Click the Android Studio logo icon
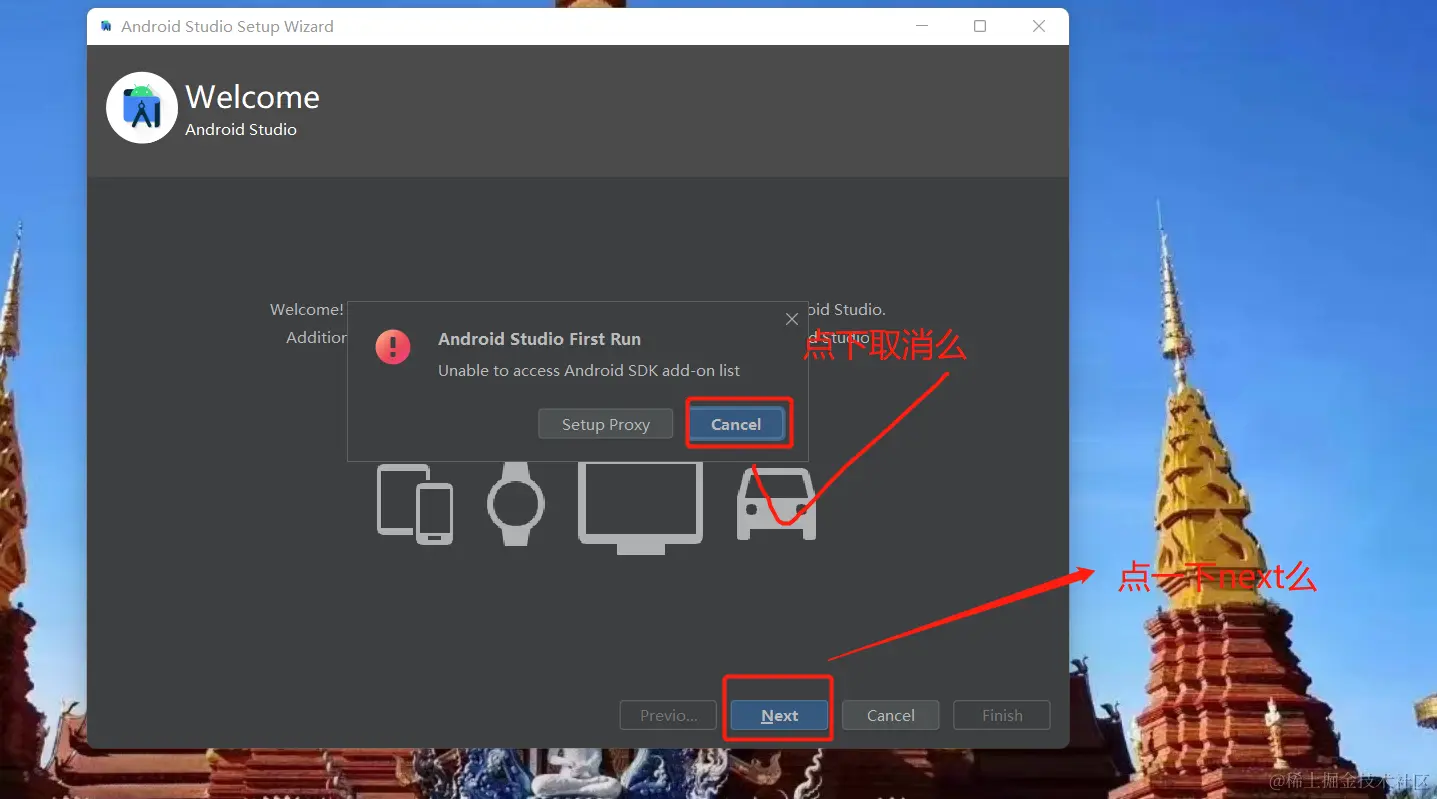 click(142, 108)
